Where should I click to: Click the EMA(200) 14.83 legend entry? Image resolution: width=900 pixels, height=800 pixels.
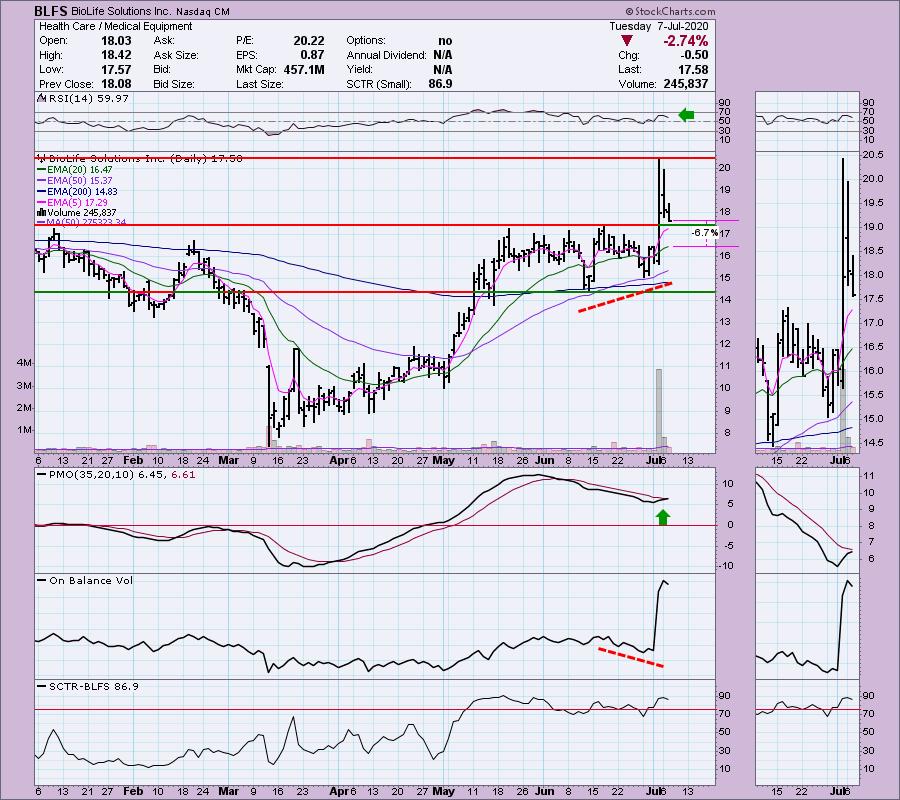[x=77, y=192]
